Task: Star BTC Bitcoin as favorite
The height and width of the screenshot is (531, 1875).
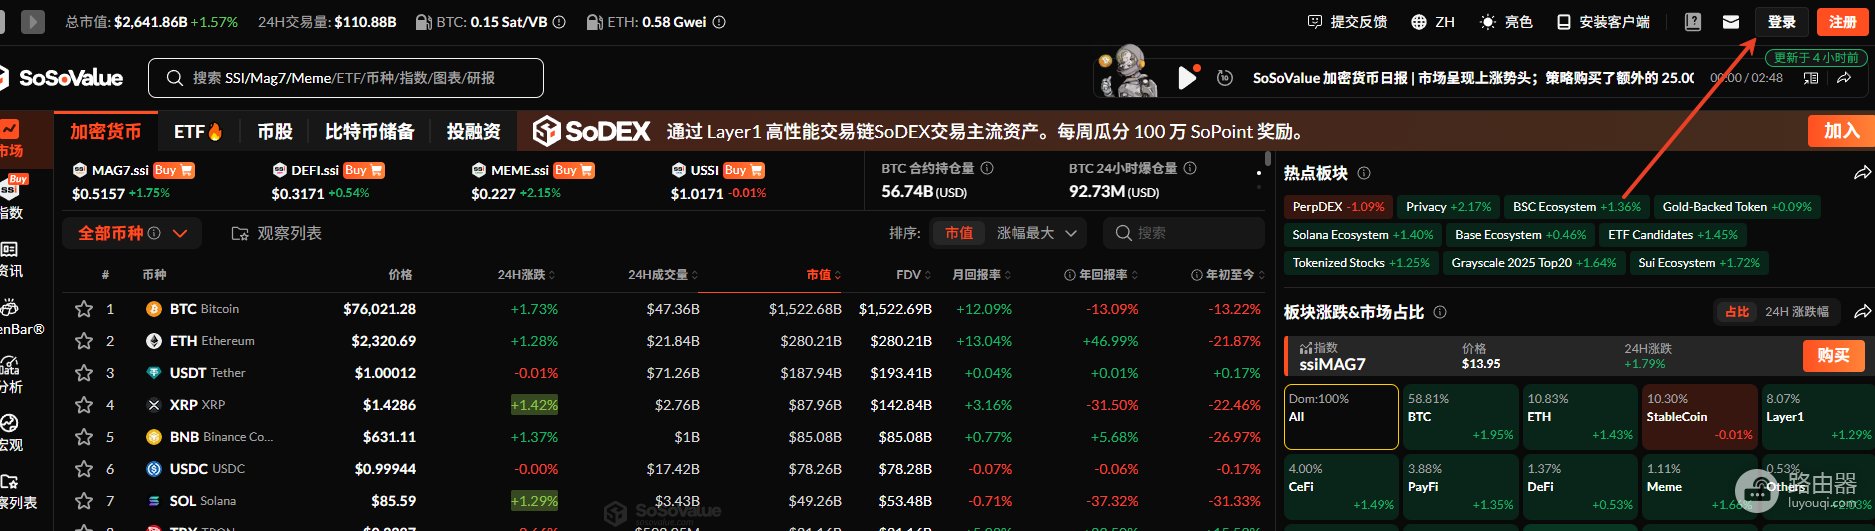Action: 84,309
